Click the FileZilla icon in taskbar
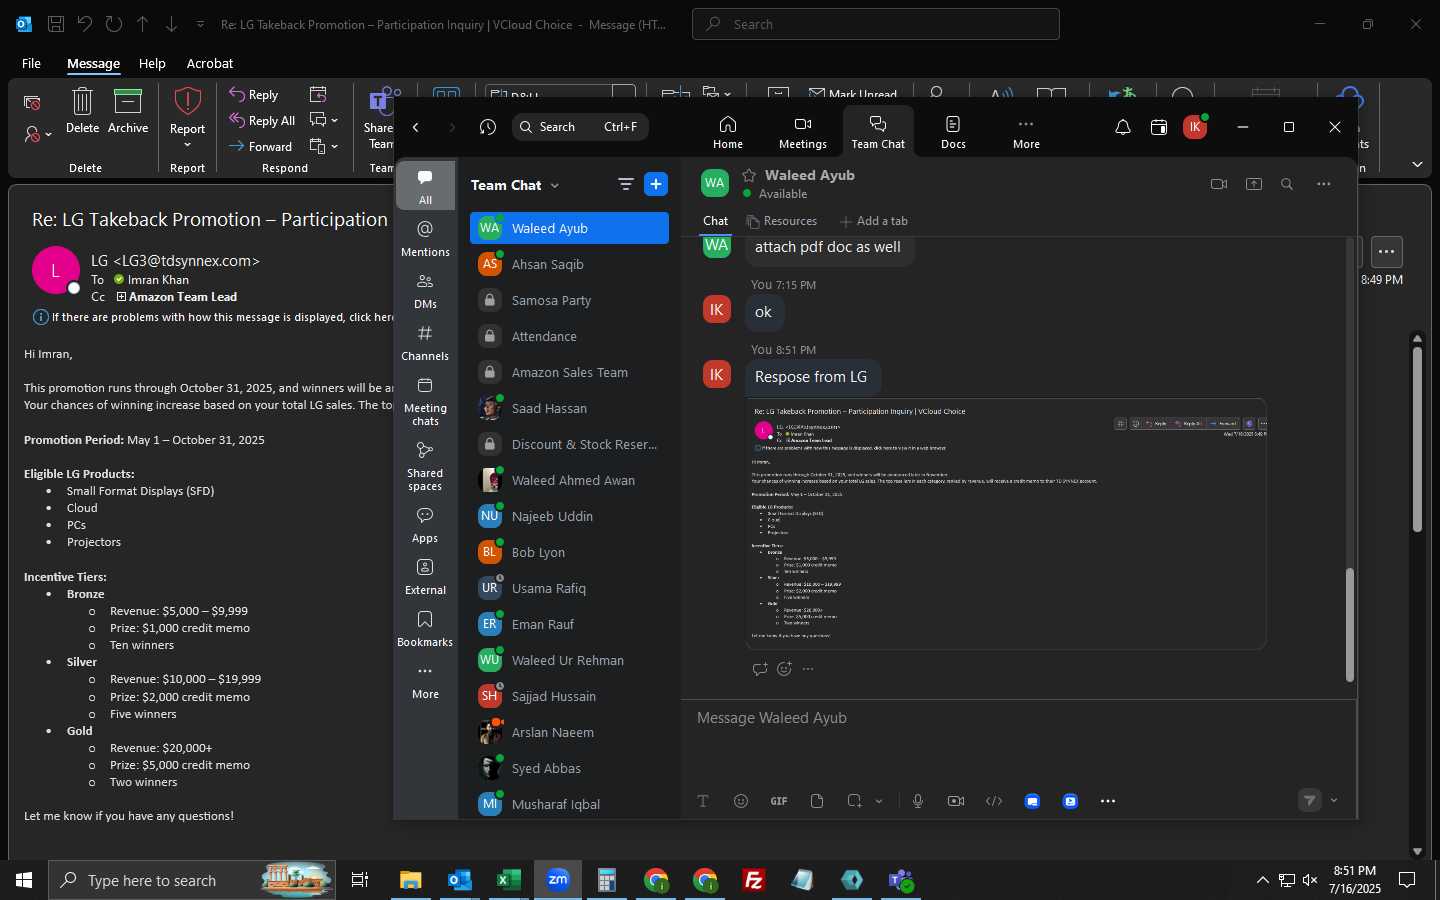The width and height of the screenshot is (1440, 900). (754, 880)
